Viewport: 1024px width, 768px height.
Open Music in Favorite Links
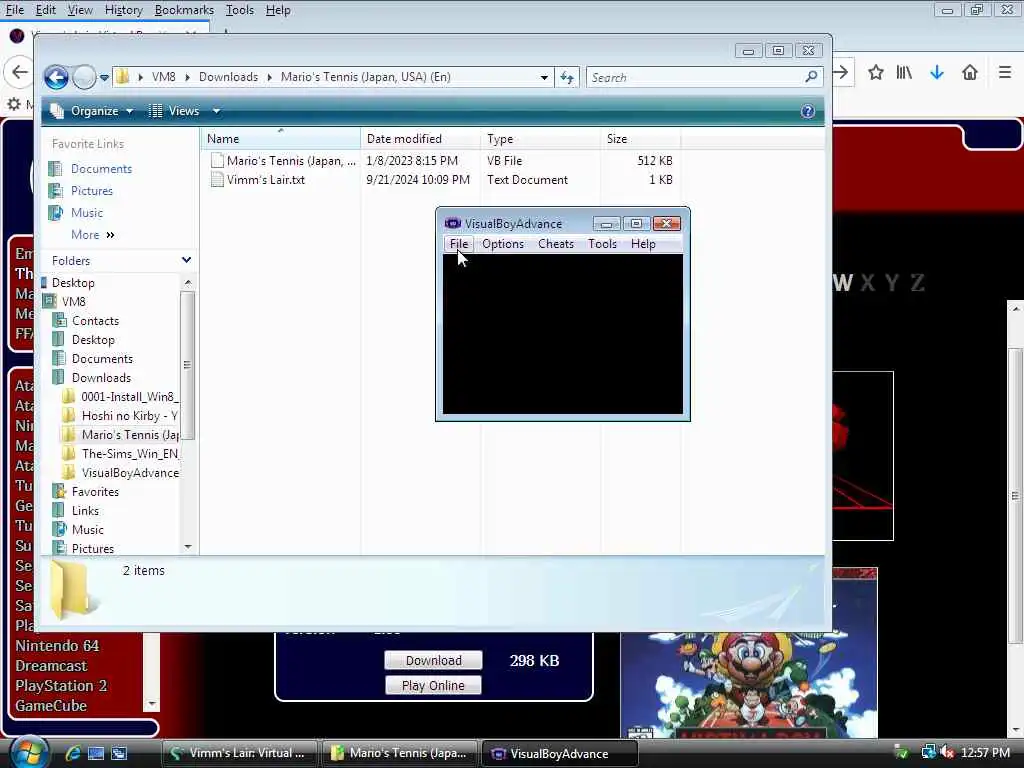87,213
